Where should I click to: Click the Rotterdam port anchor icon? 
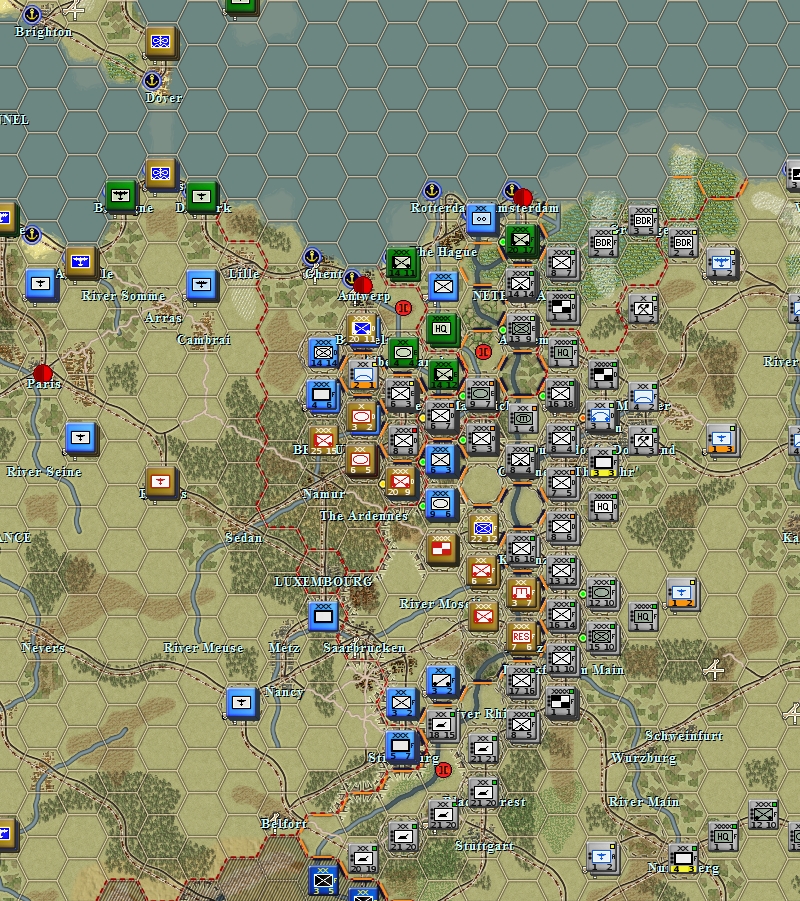tap(432, 190)
